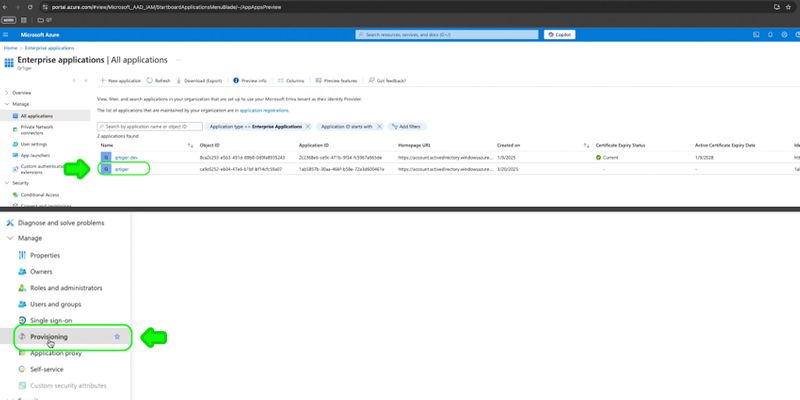800x400 pixels.
Task: Open Copilot from the Azure header
Action: pyautogui.click(x=560, y=35)
